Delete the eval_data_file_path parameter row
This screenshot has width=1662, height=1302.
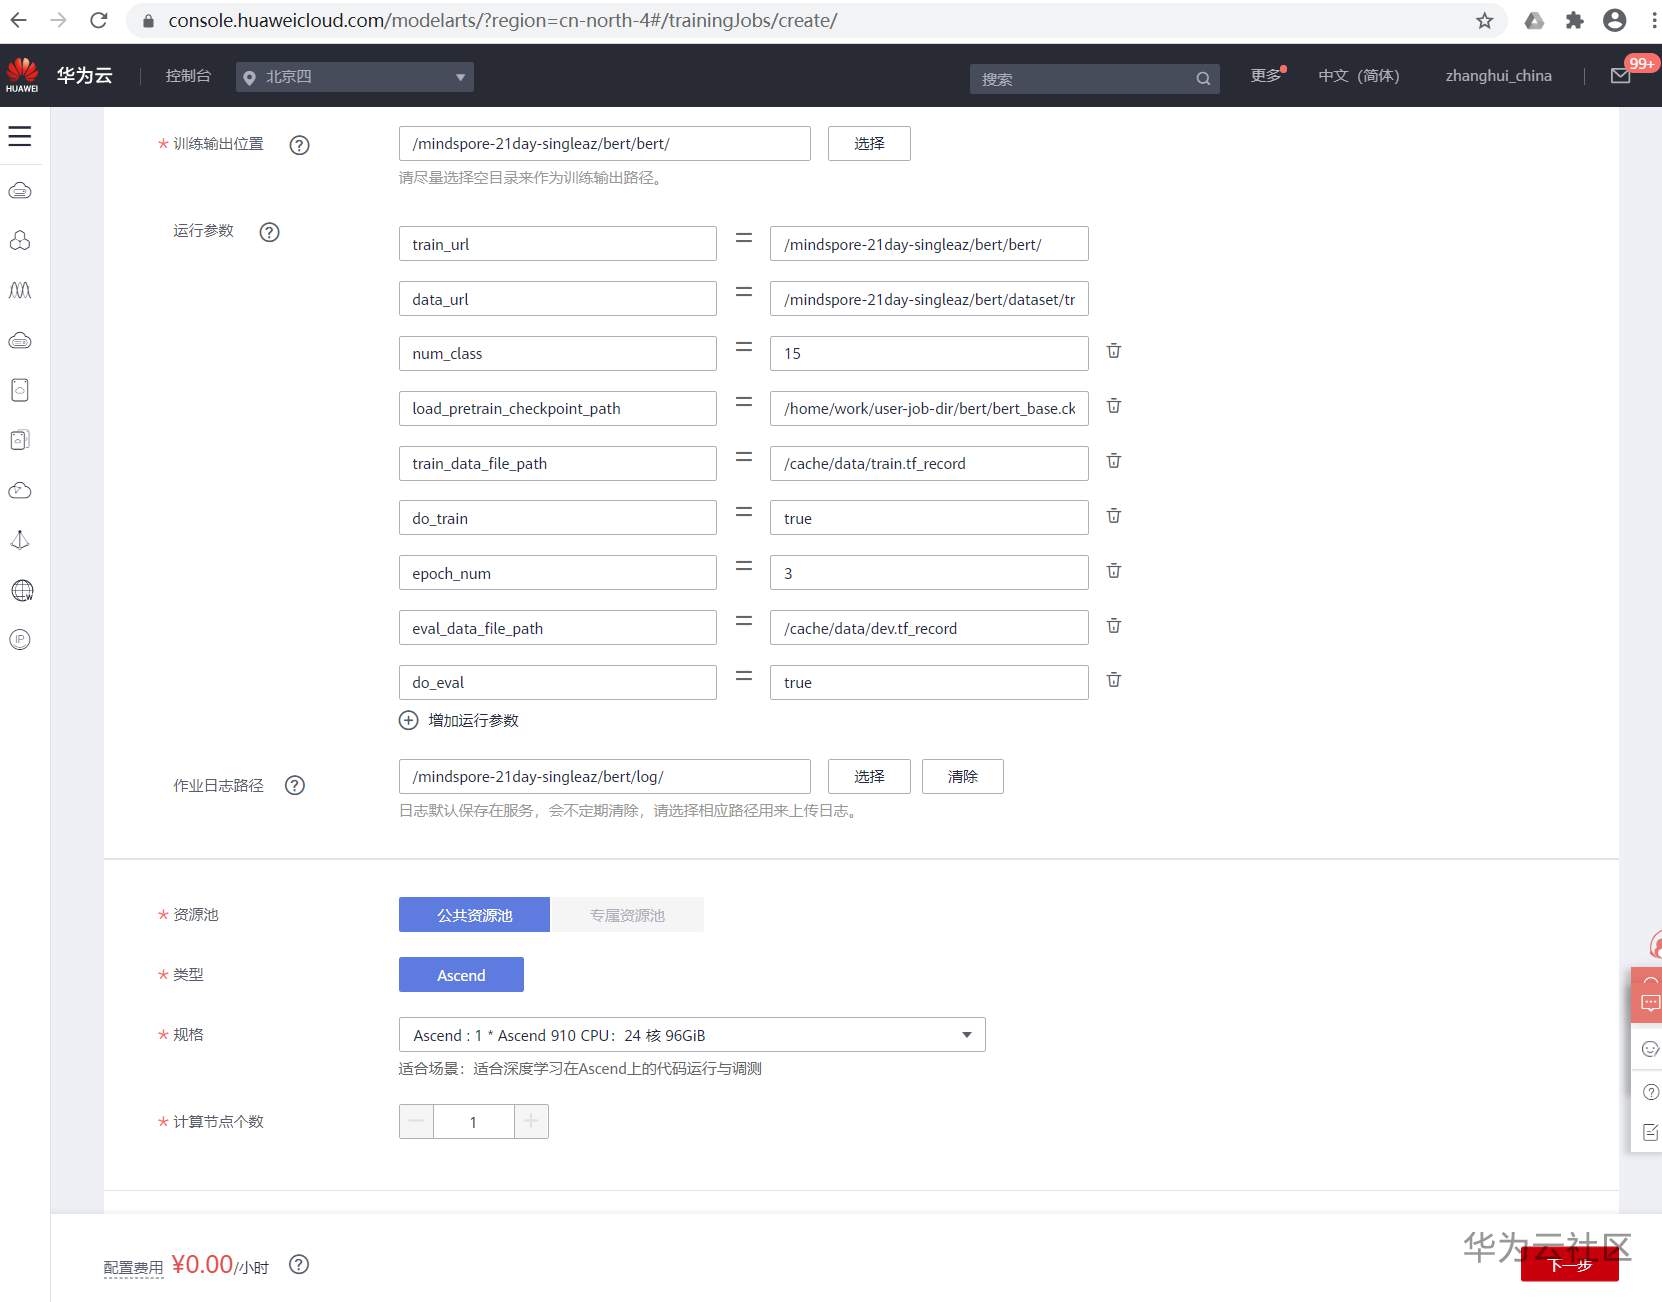1114,626
